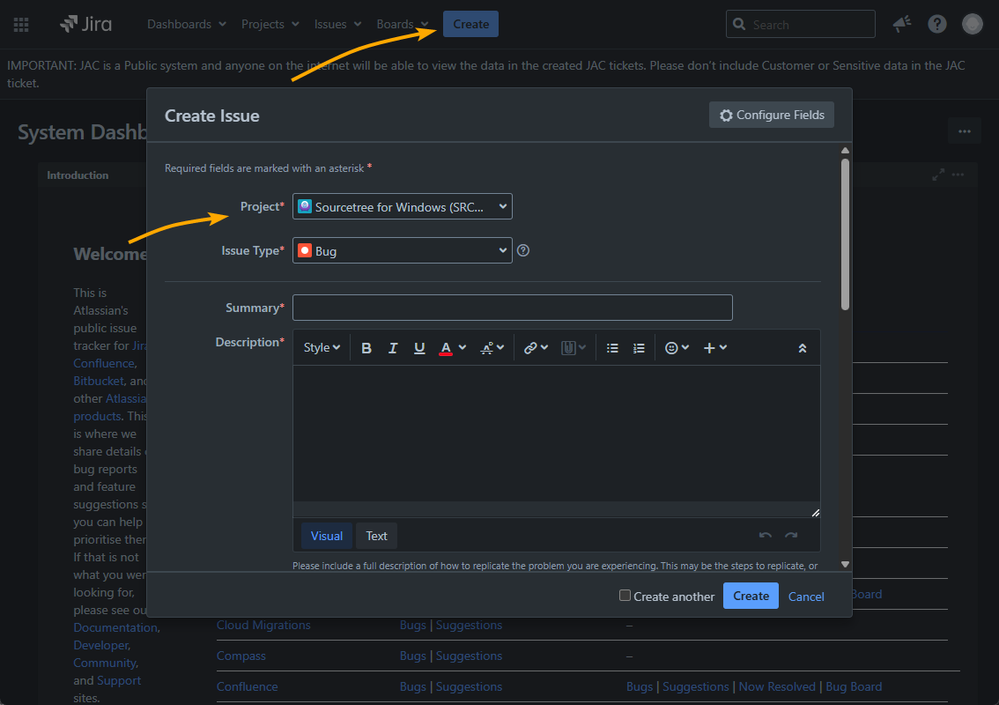Click the attachment icon in editor toolbar
The height and width of the screenshot is (705, 999).
568,348
